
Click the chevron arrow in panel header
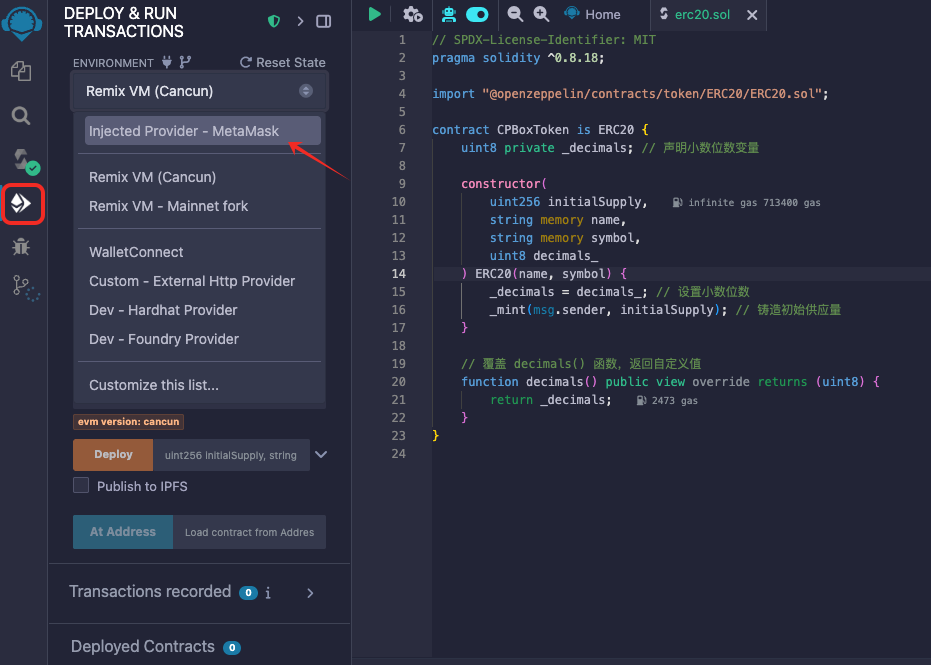tap(300, 21)
